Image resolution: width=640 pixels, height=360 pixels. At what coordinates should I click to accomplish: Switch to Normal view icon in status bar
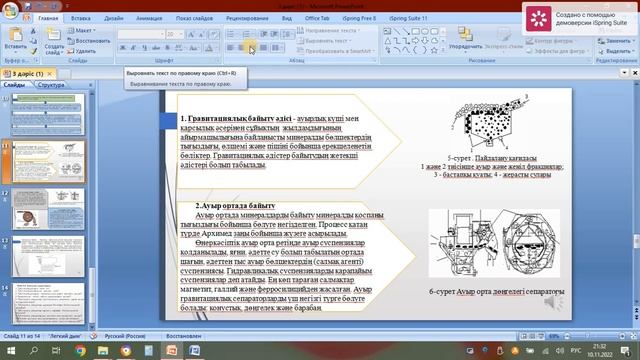pyautogui.click(x=523, y=336)
